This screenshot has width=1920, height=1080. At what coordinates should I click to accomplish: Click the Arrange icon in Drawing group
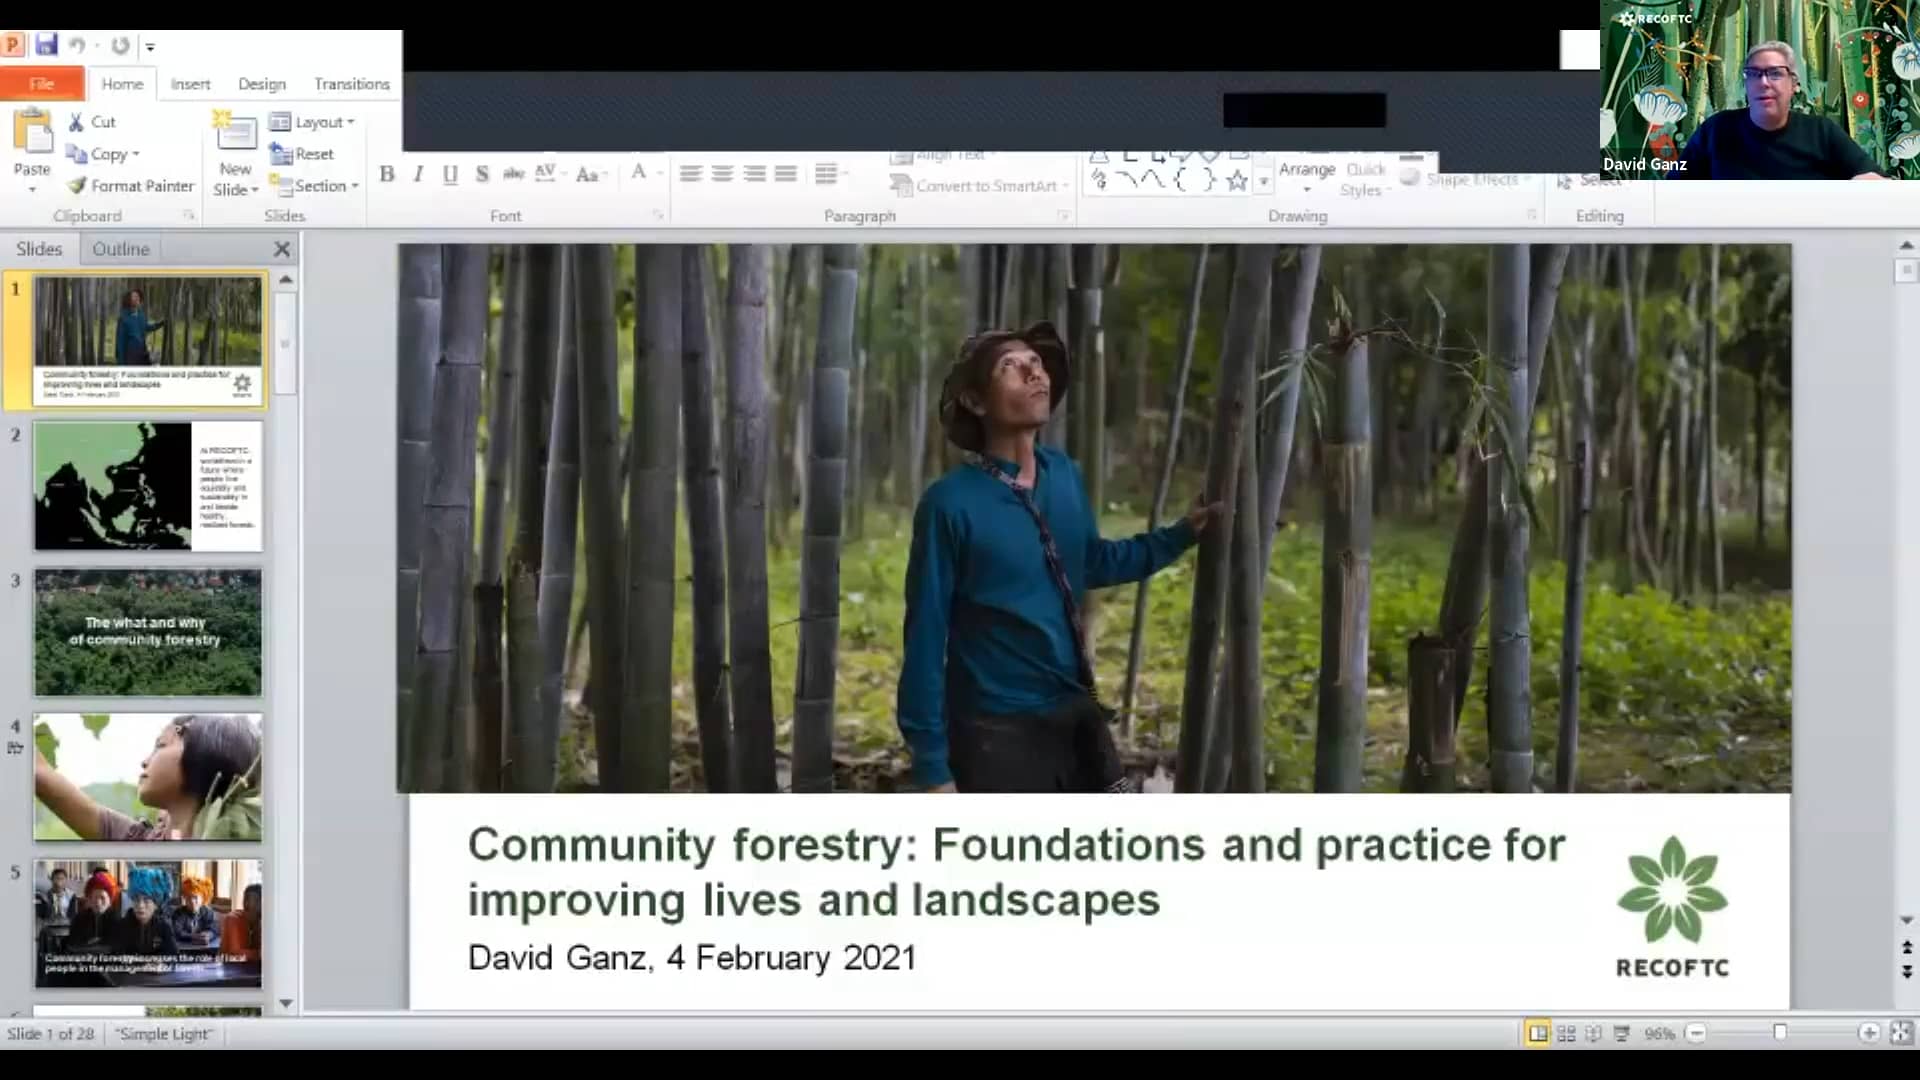tap(1307, 168)
